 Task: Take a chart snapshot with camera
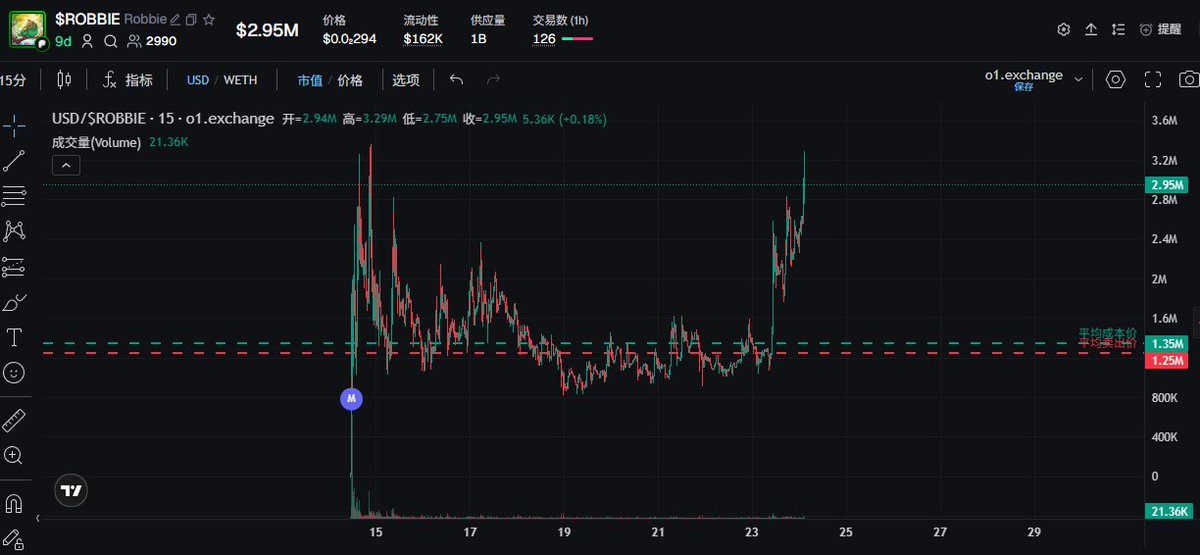[x=1187, y=80]
